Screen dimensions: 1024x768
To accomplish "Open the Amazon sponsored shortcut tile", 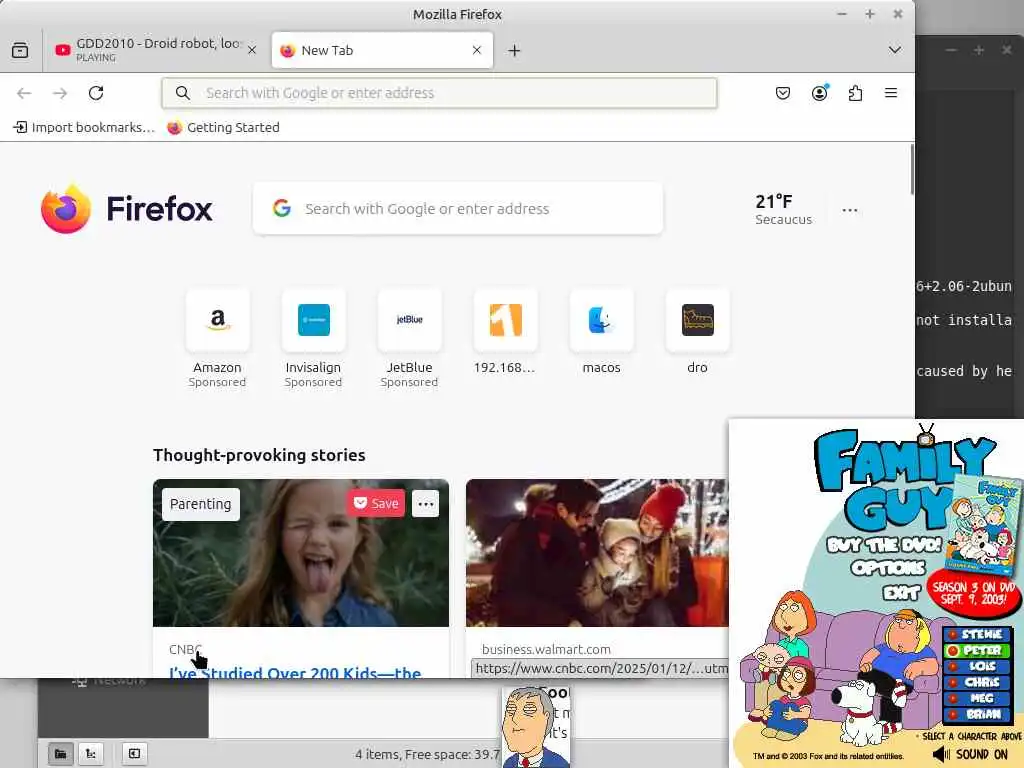I will pos(217,339).
